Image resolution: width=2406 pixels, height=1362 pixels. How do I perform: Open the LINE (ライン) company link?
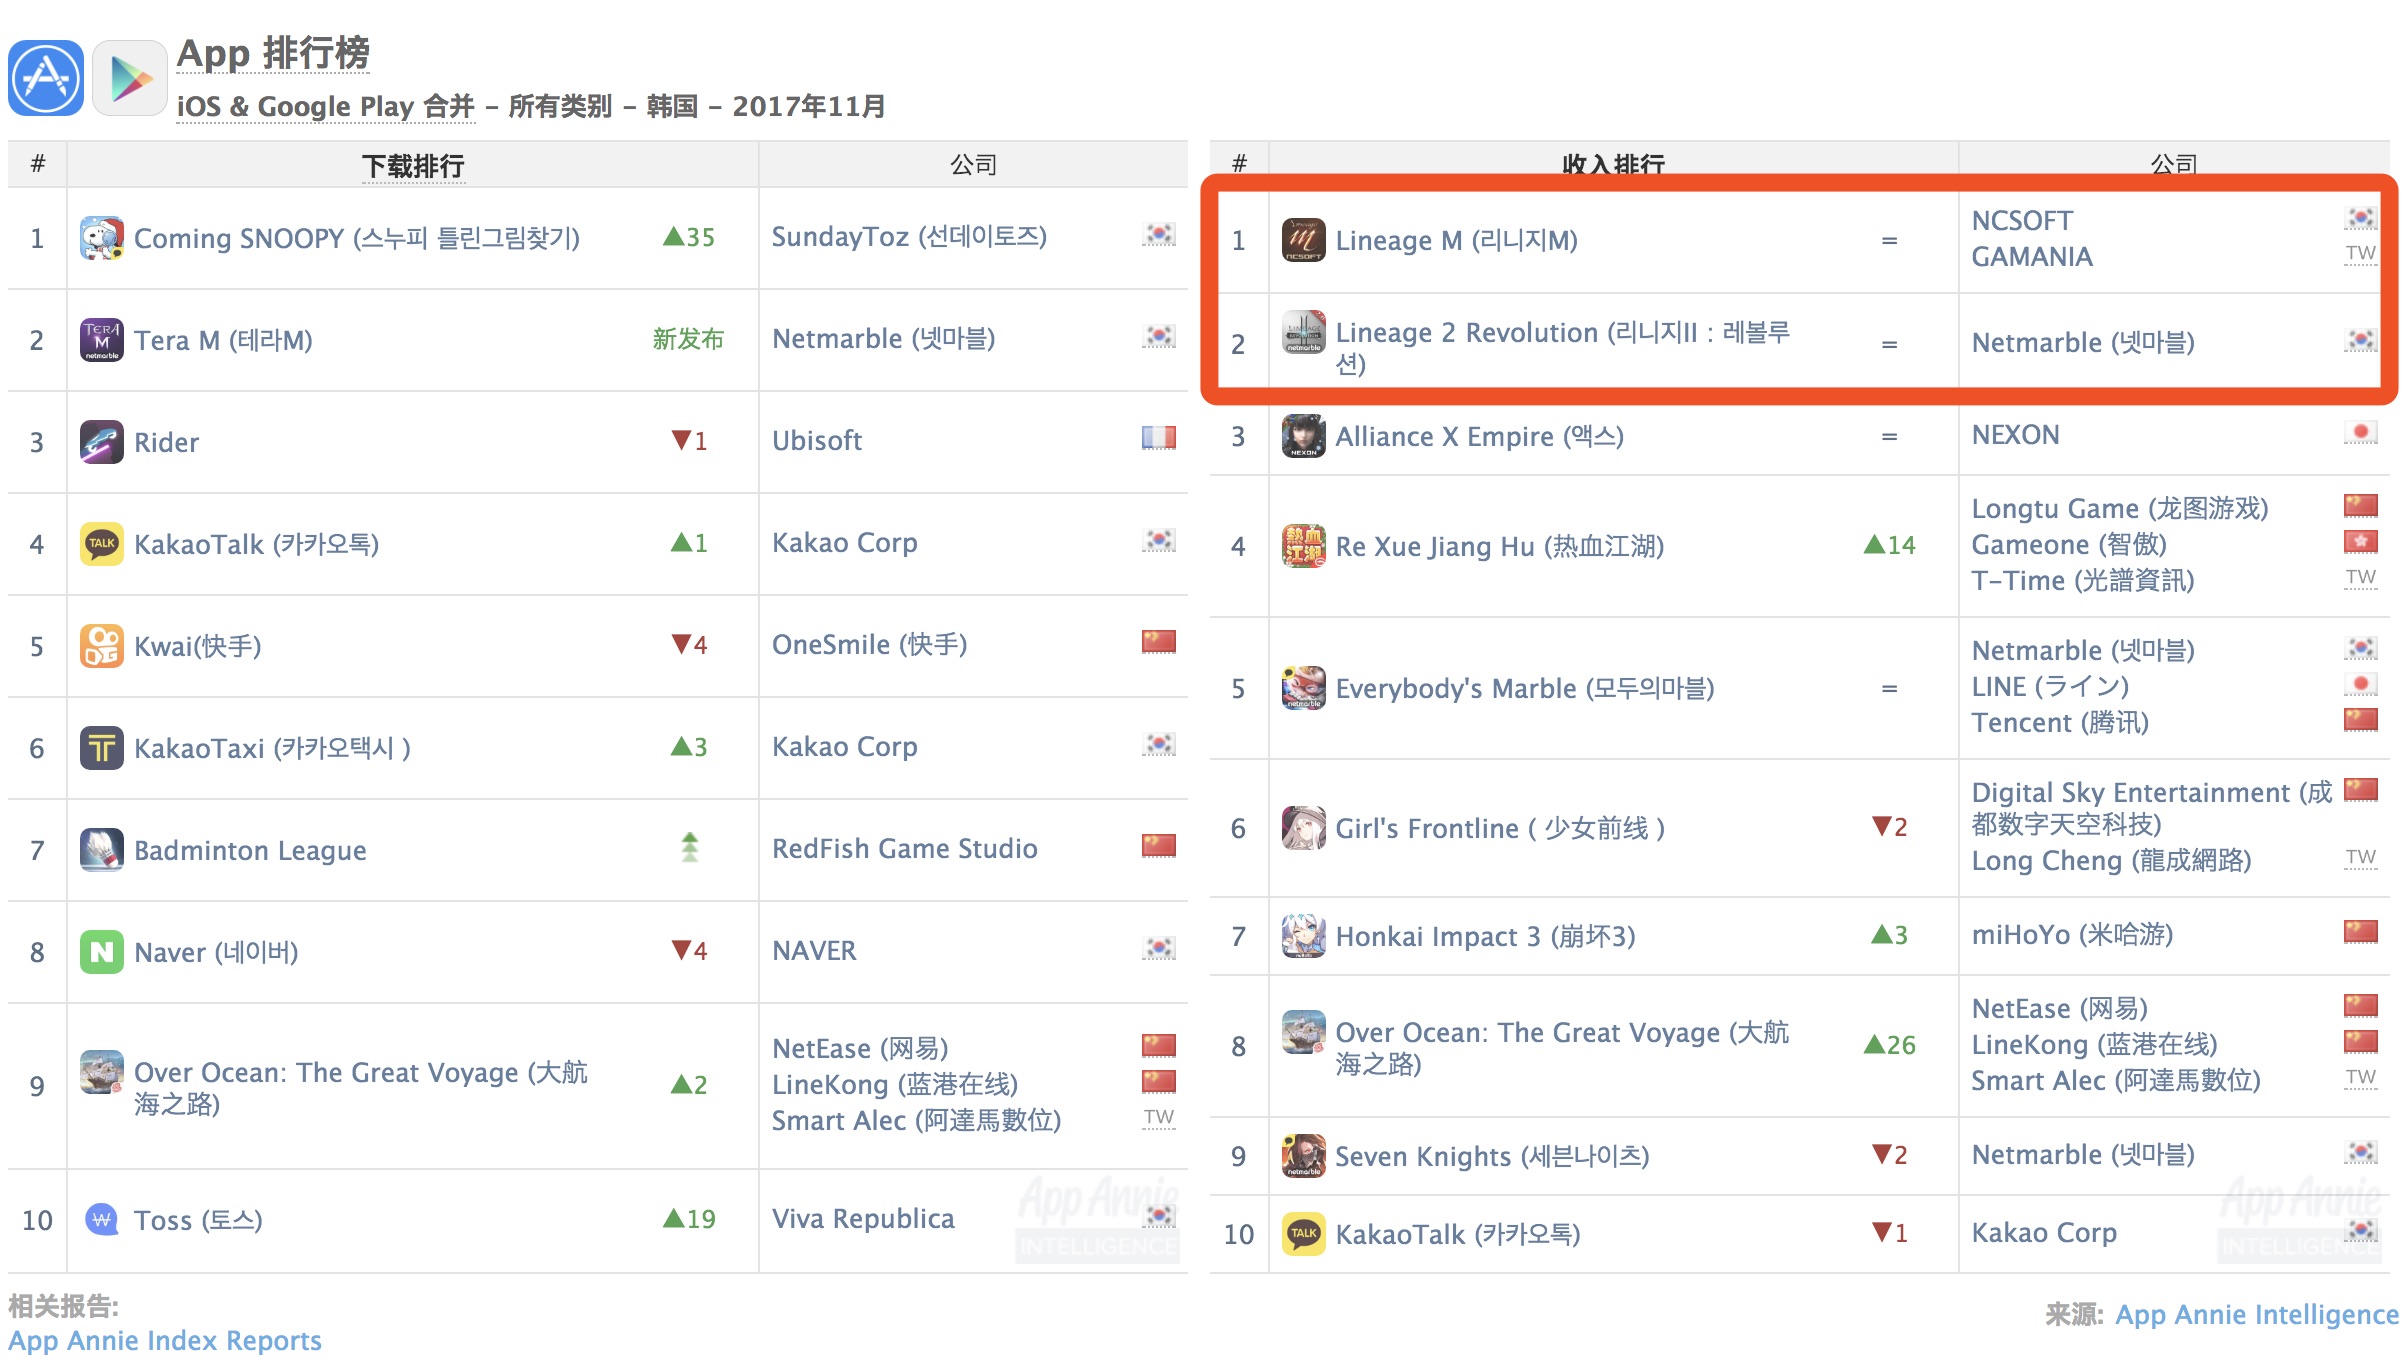tap(2050, 686)
